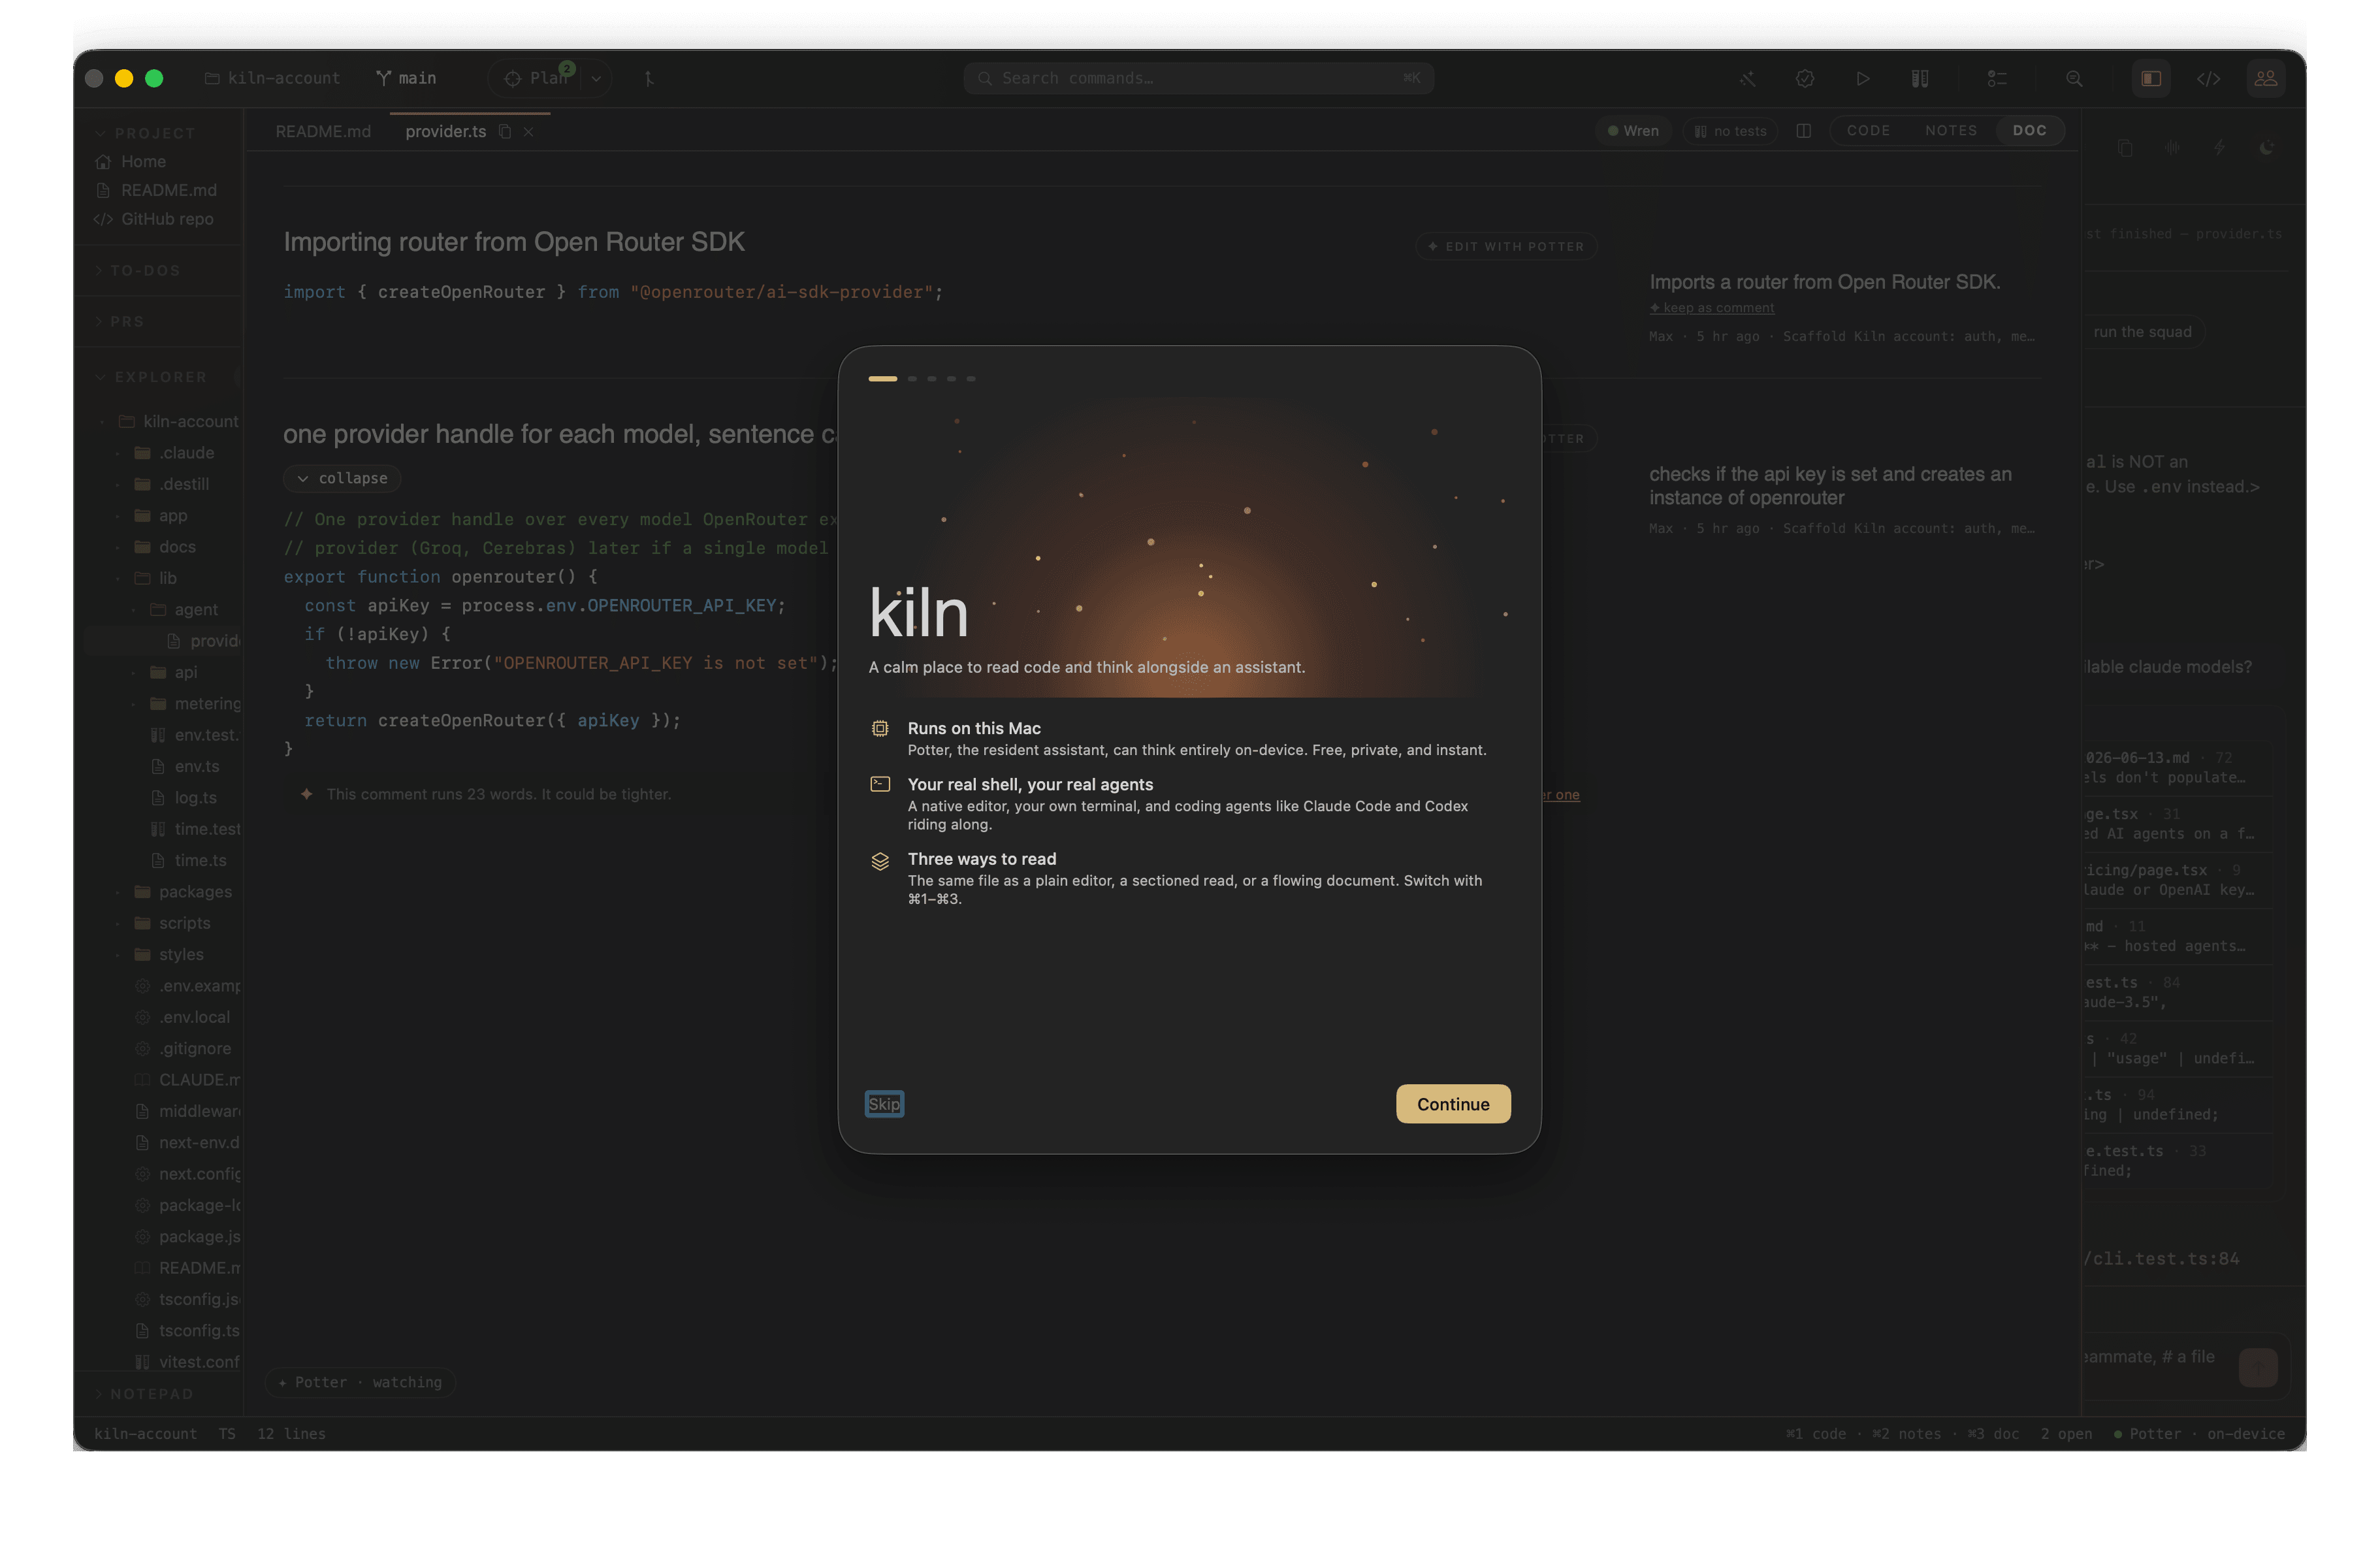Click the keep as comment link
The width and height of the screenshot is (2380, 1548).
tap(1712, 308)
